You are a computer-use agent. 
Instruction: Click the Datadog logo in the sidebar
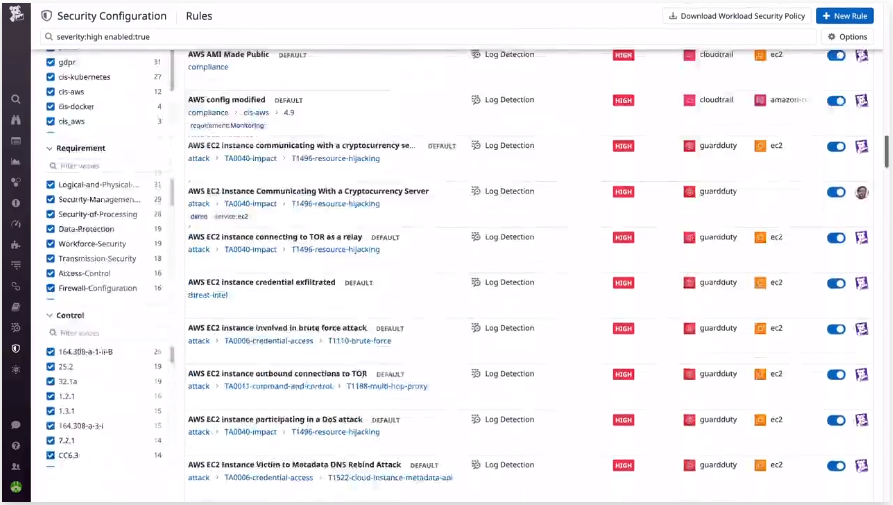coord(16,13)
